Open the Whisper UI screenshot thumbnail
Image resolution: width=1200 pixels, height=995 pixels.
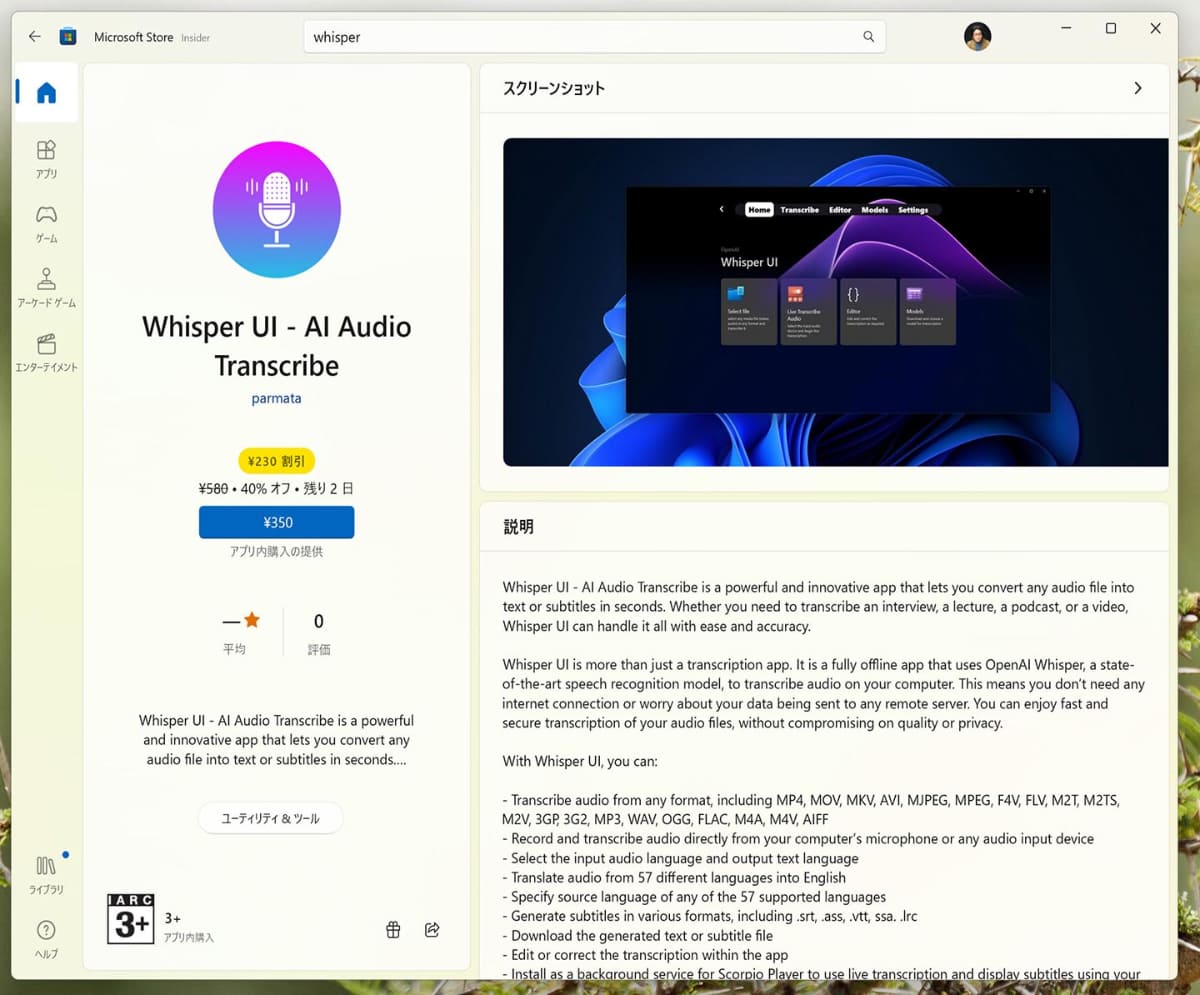(x=835, y=301)
